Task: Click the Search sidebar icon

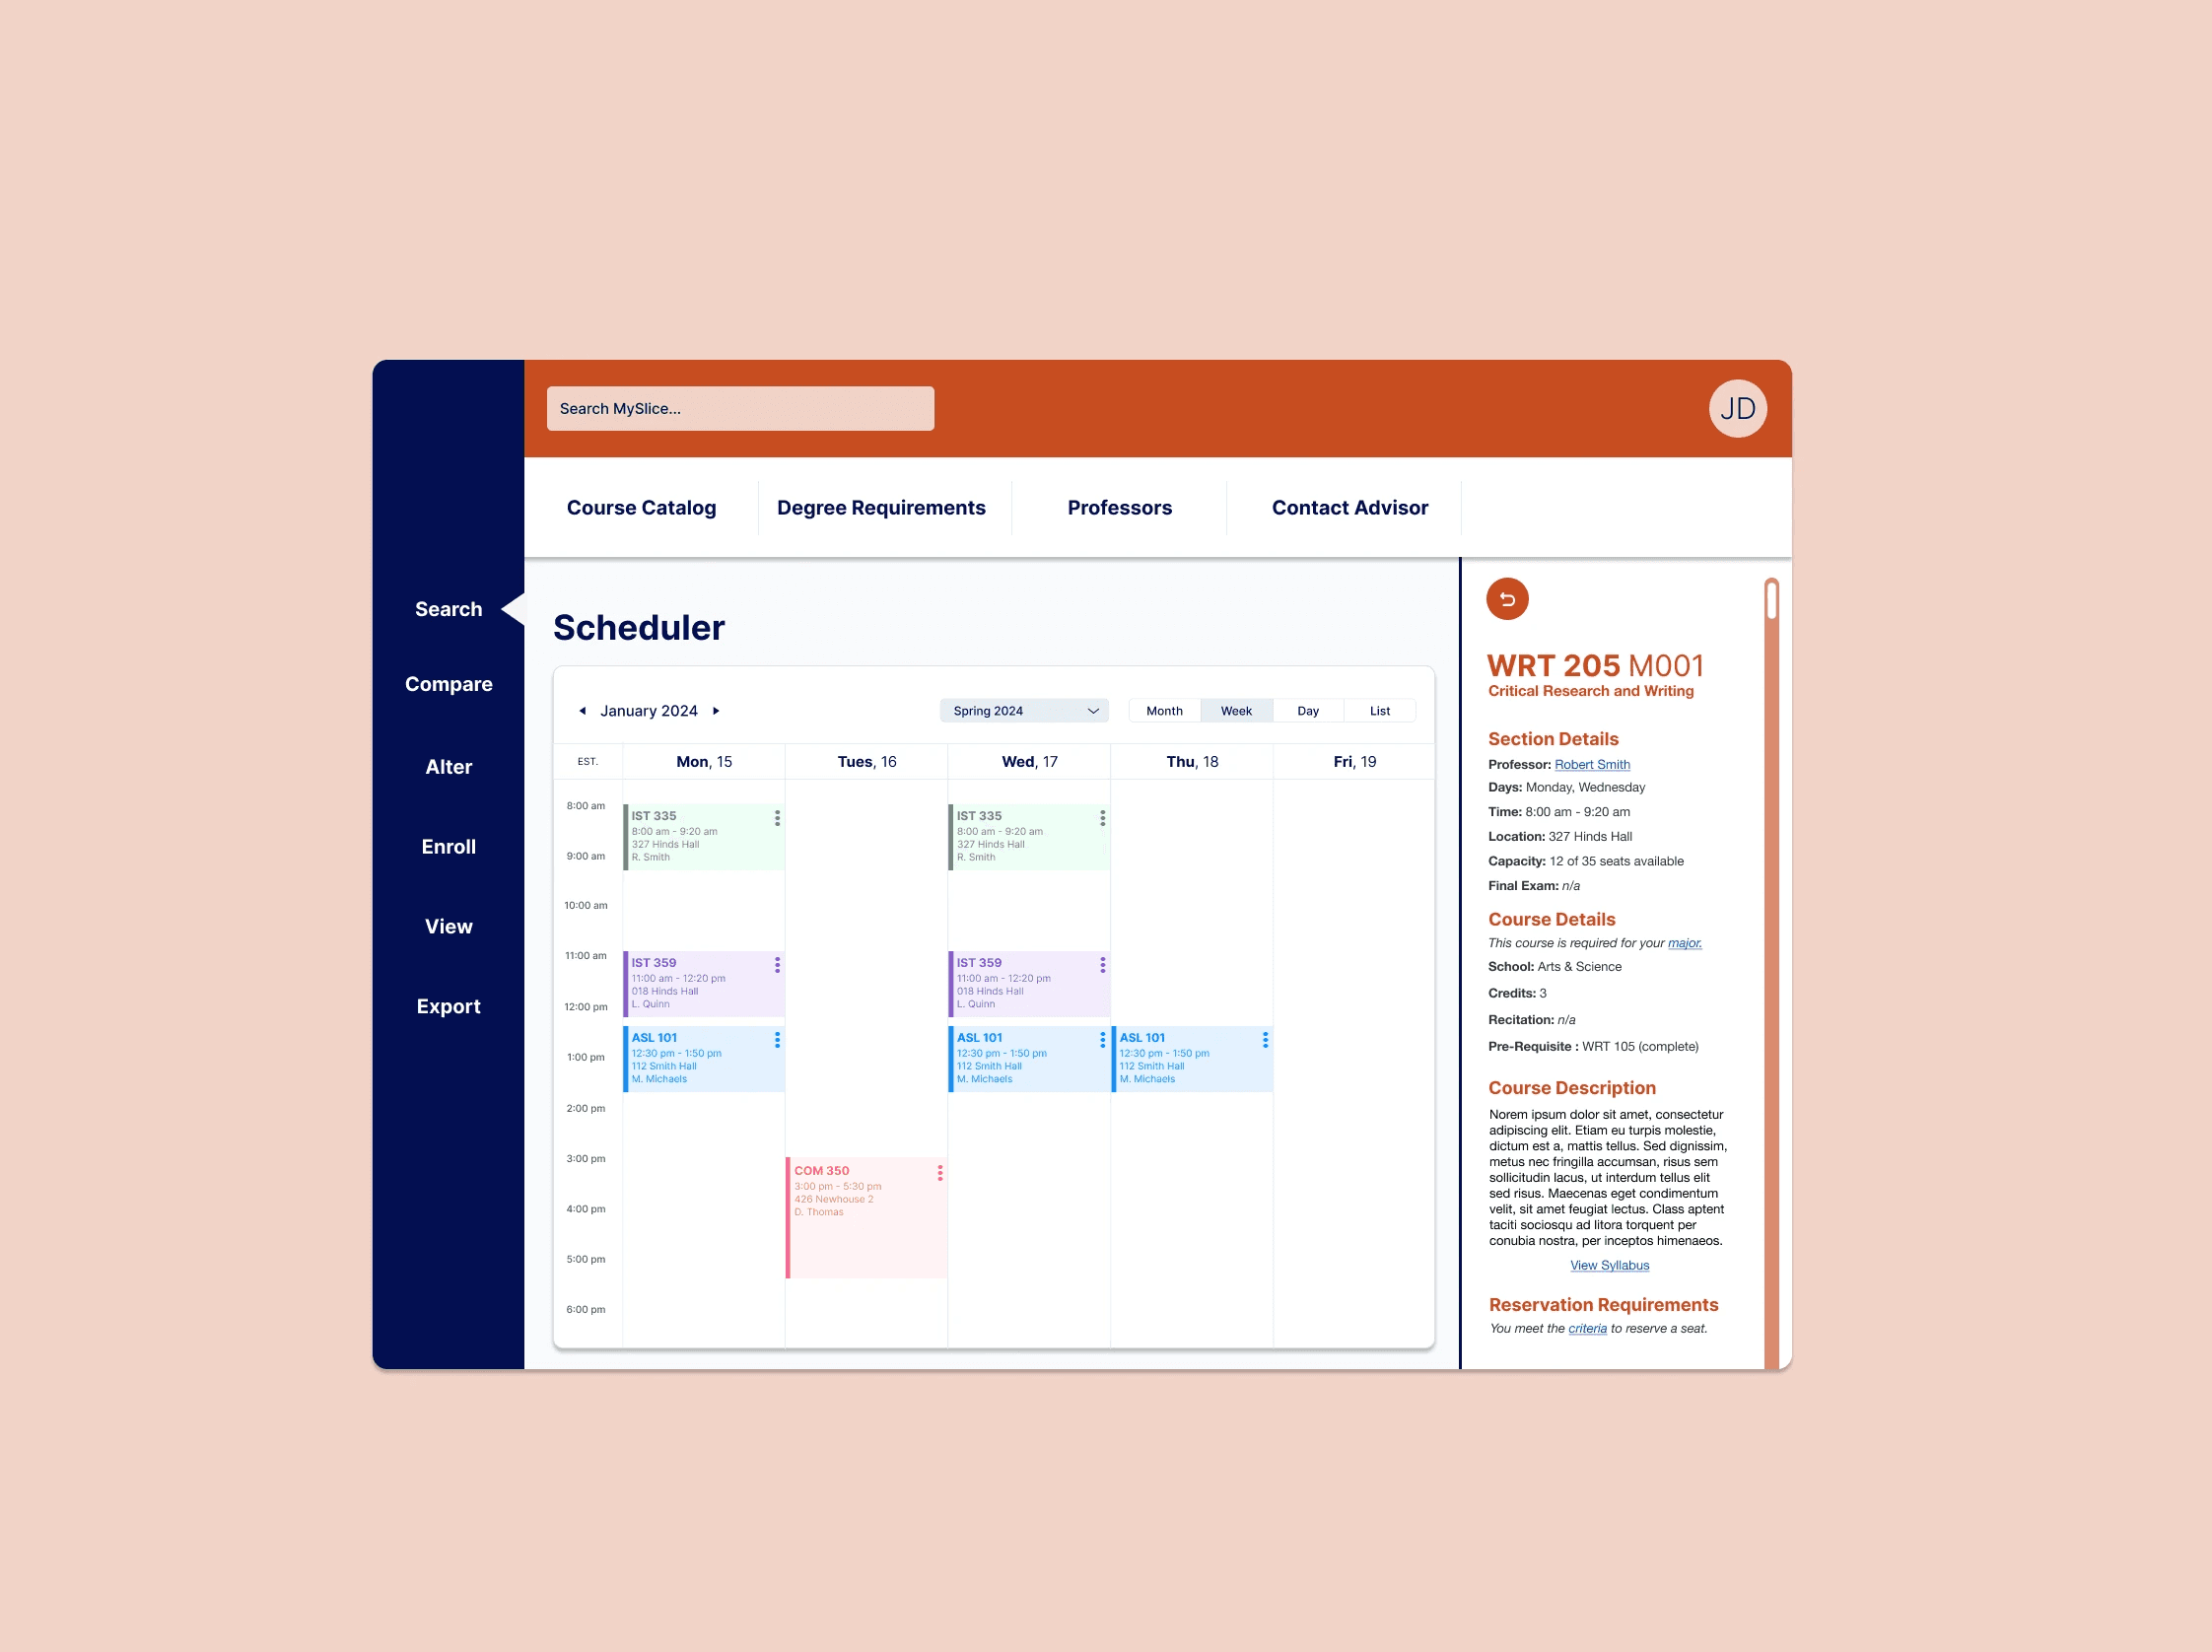Action: (448, 607)
